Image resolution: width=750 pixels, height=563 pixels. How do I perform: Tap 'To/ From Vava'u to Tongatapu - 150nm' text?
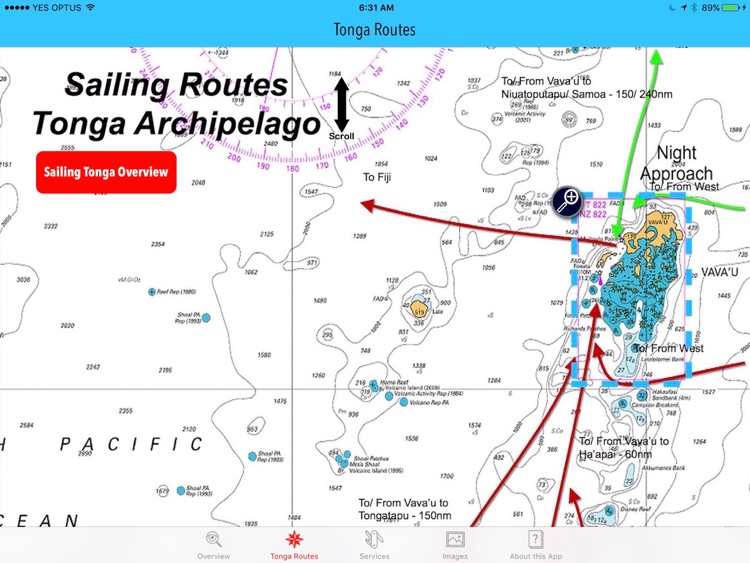point(405,509)
